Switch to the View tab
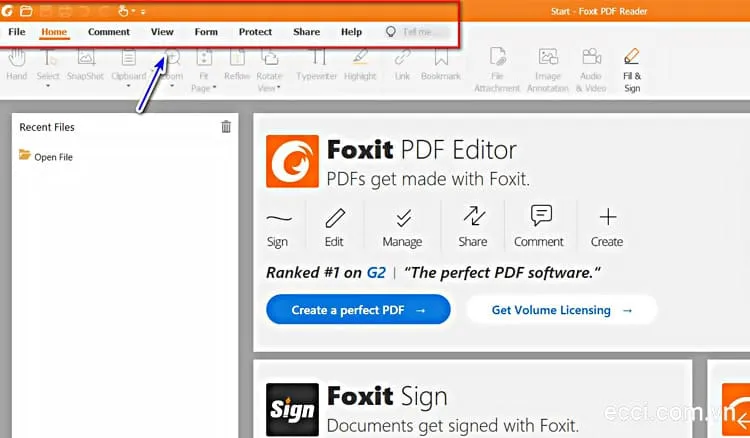The height and width of the screenshot is (438, 750). pos(162,32)
